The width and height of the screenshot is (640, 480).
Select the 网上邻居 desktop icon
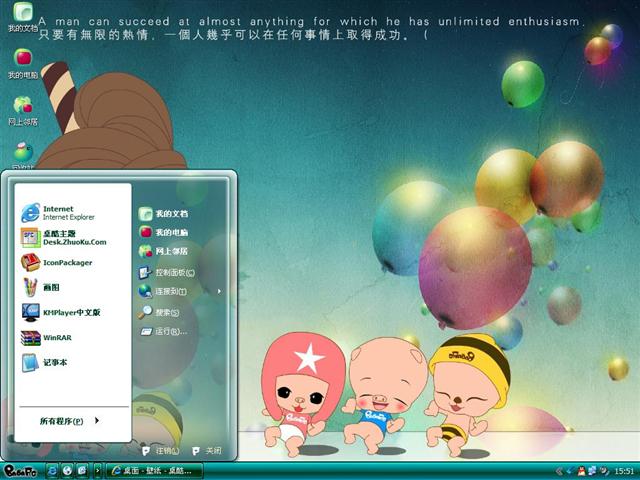click(x=22, y=109)
